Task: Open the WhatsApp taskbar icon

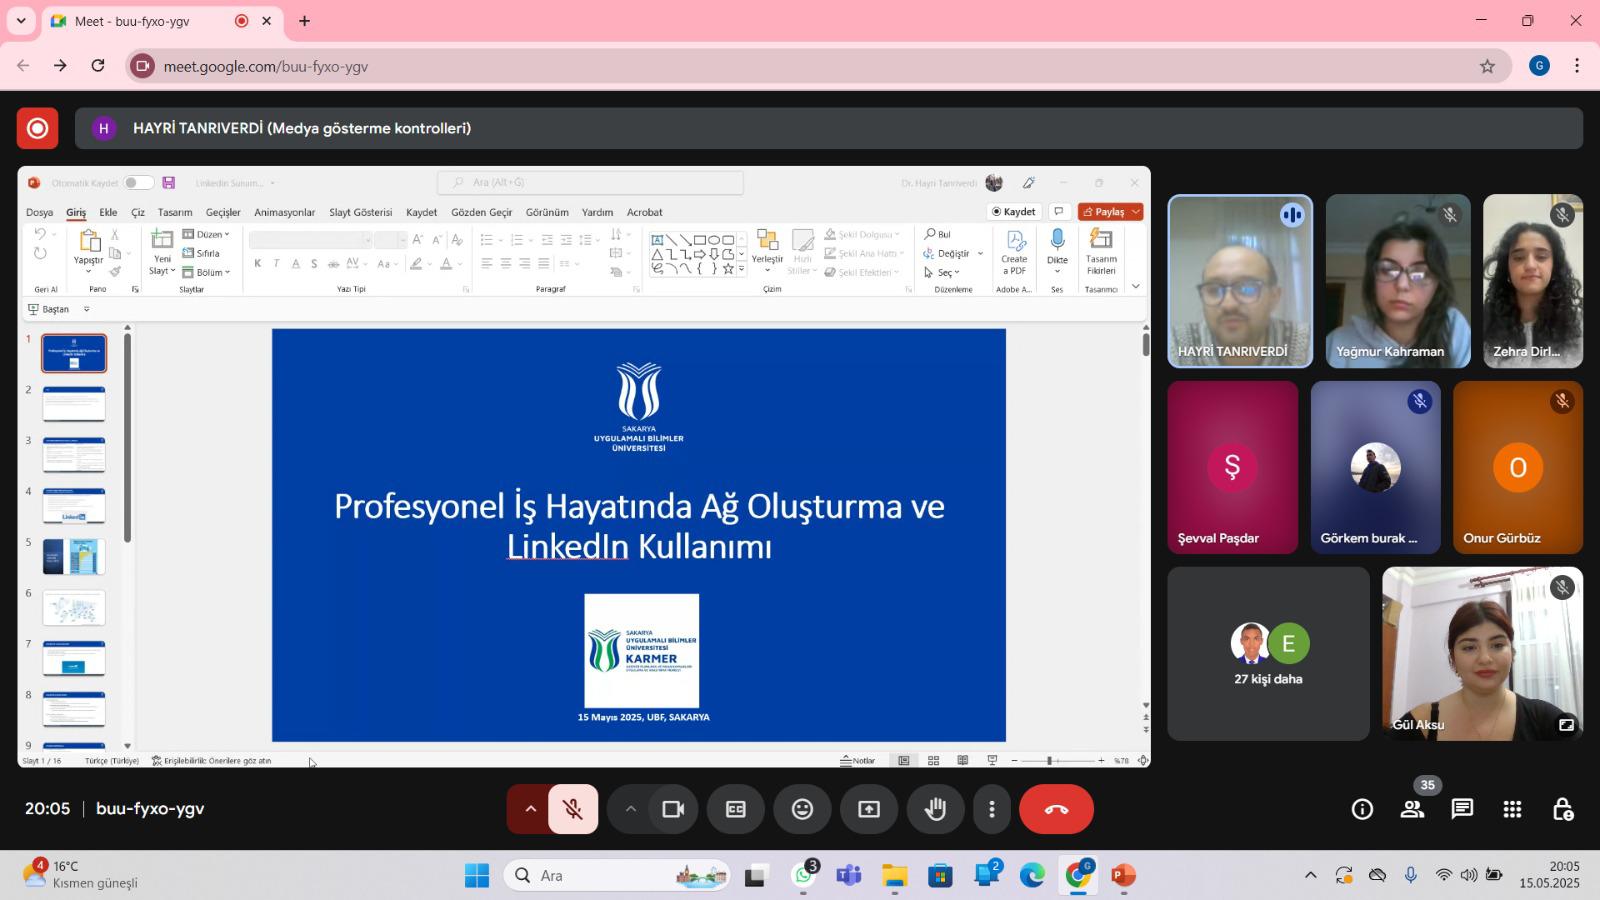Action: (804, 876)
